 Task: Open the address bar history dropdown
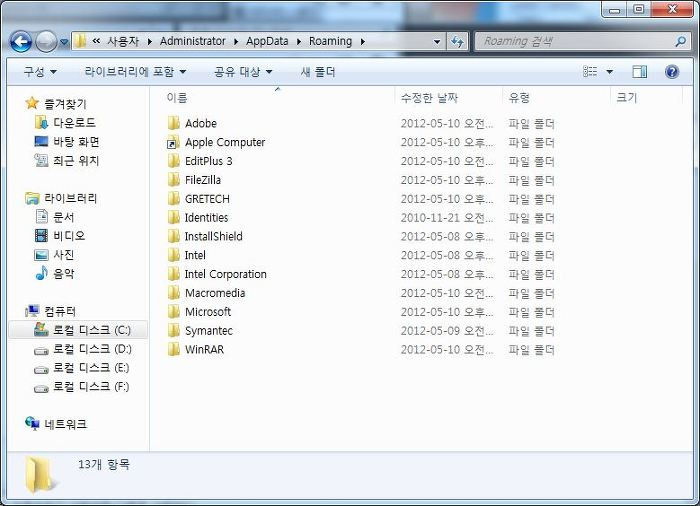point(437,42)
